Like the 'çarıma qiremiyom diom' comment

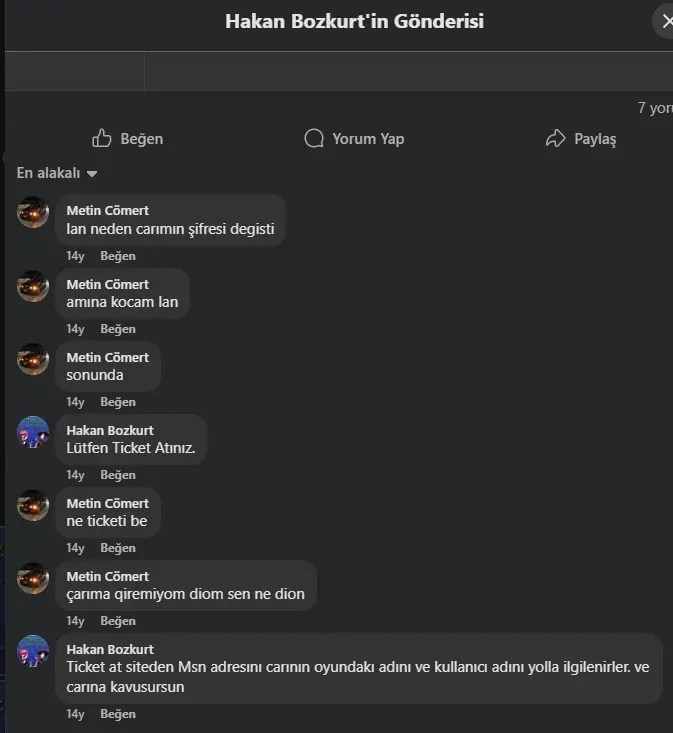click(x=117, y=621)
